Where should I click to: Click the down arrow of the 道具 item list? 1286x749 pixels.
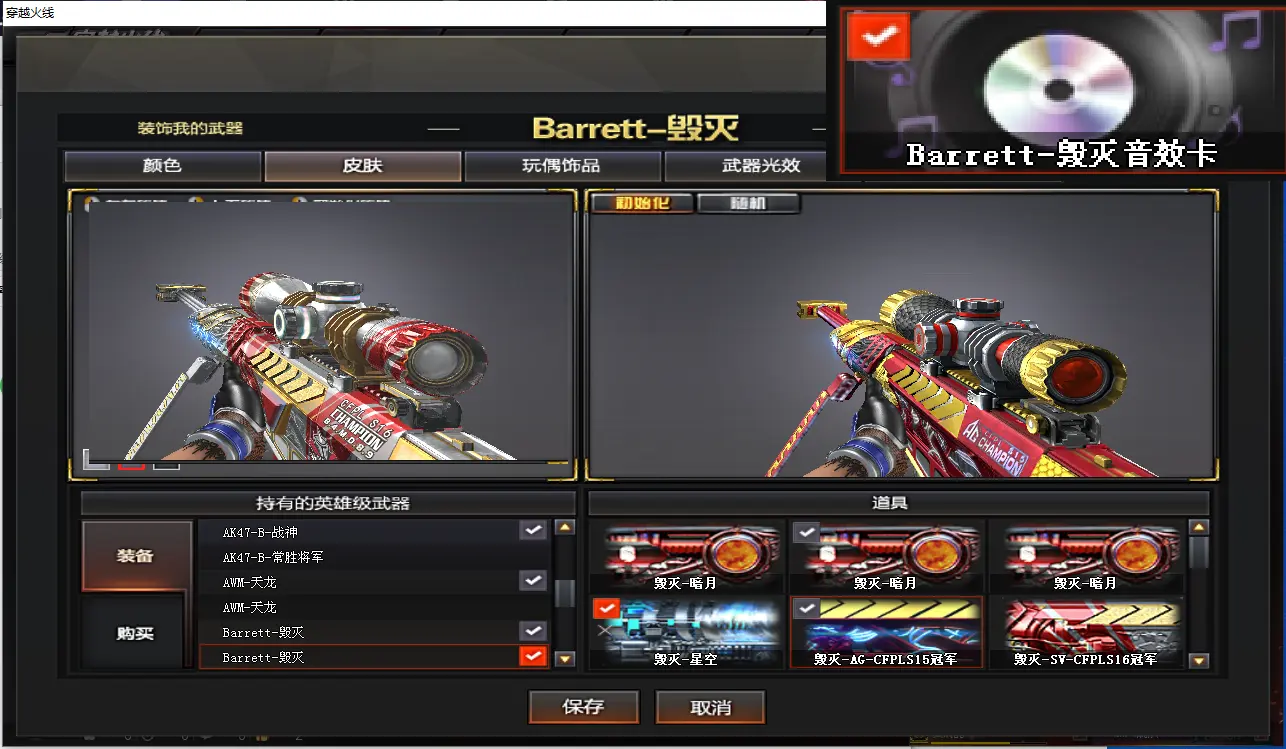click(1200, 661)
